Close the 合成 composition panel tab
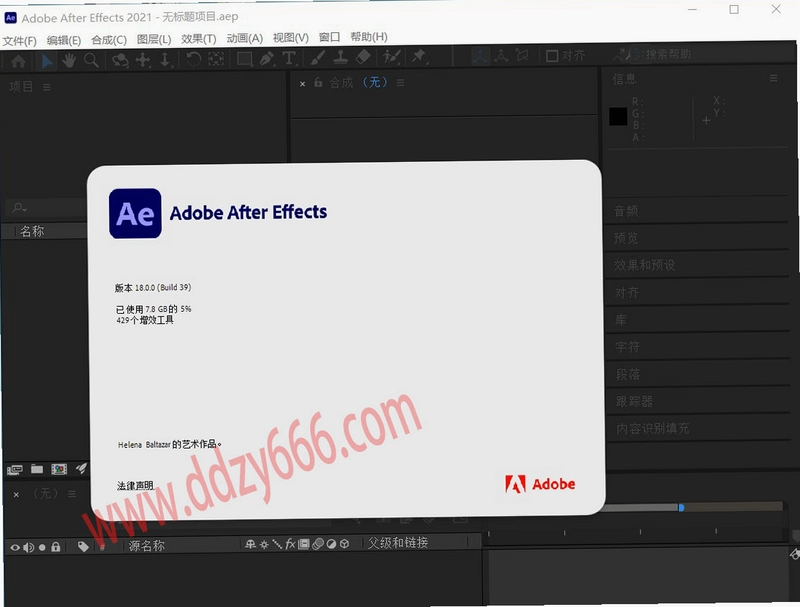 (x=303, y=84)
